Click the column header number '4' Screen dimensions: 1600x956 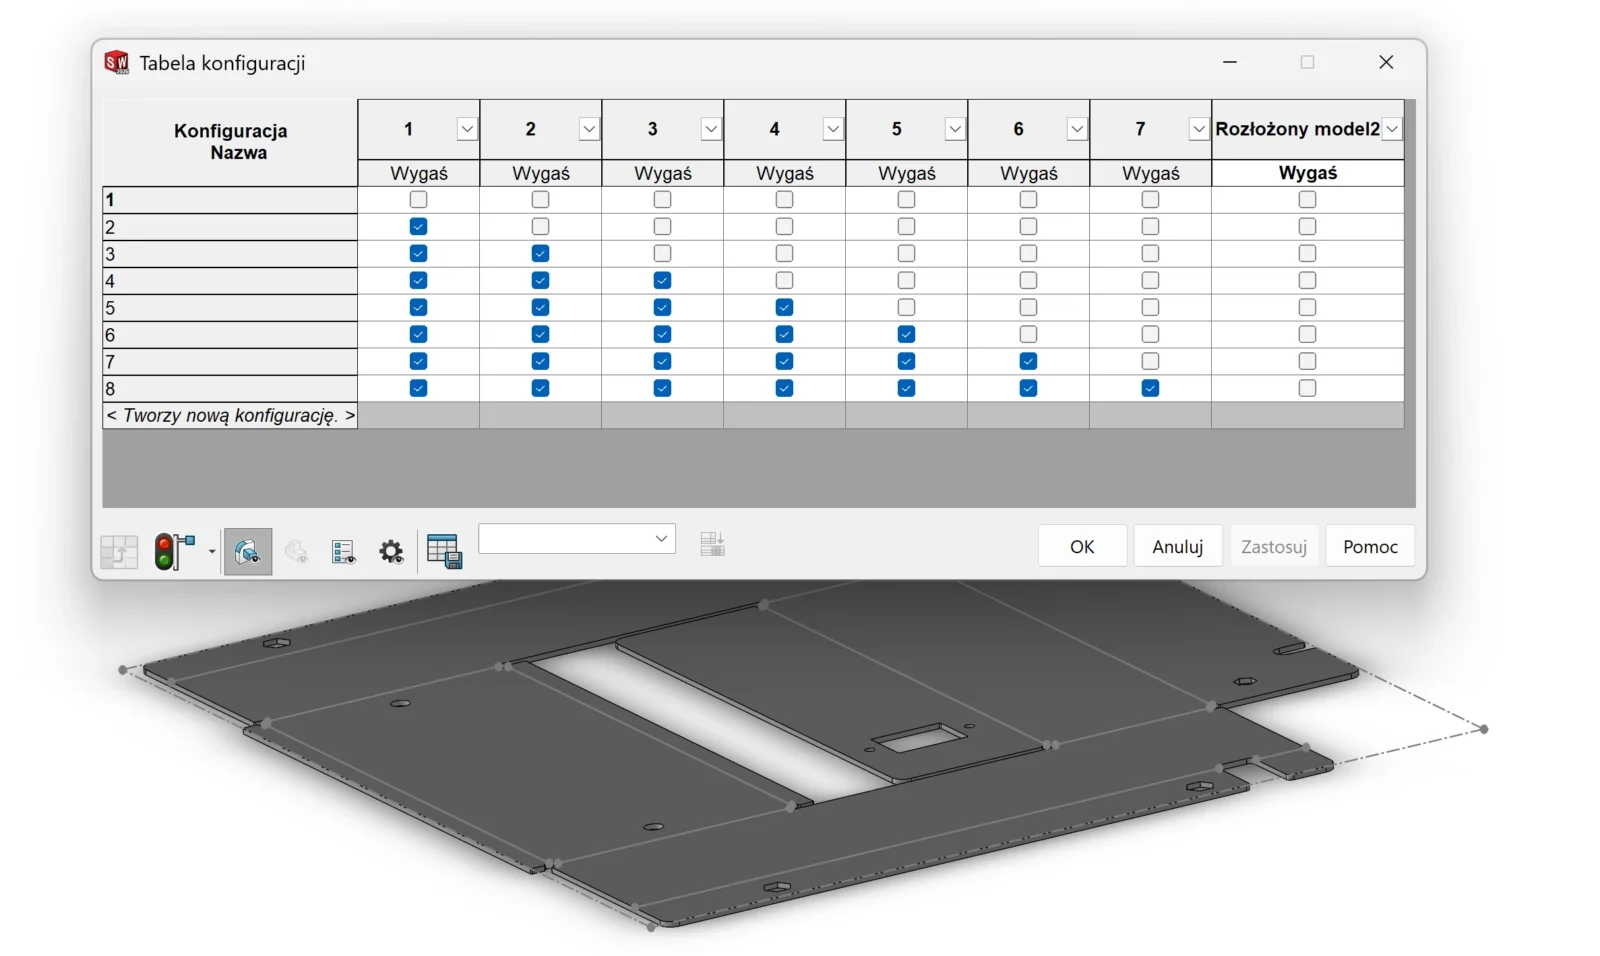pyautogui.click(x=774, y=129)
